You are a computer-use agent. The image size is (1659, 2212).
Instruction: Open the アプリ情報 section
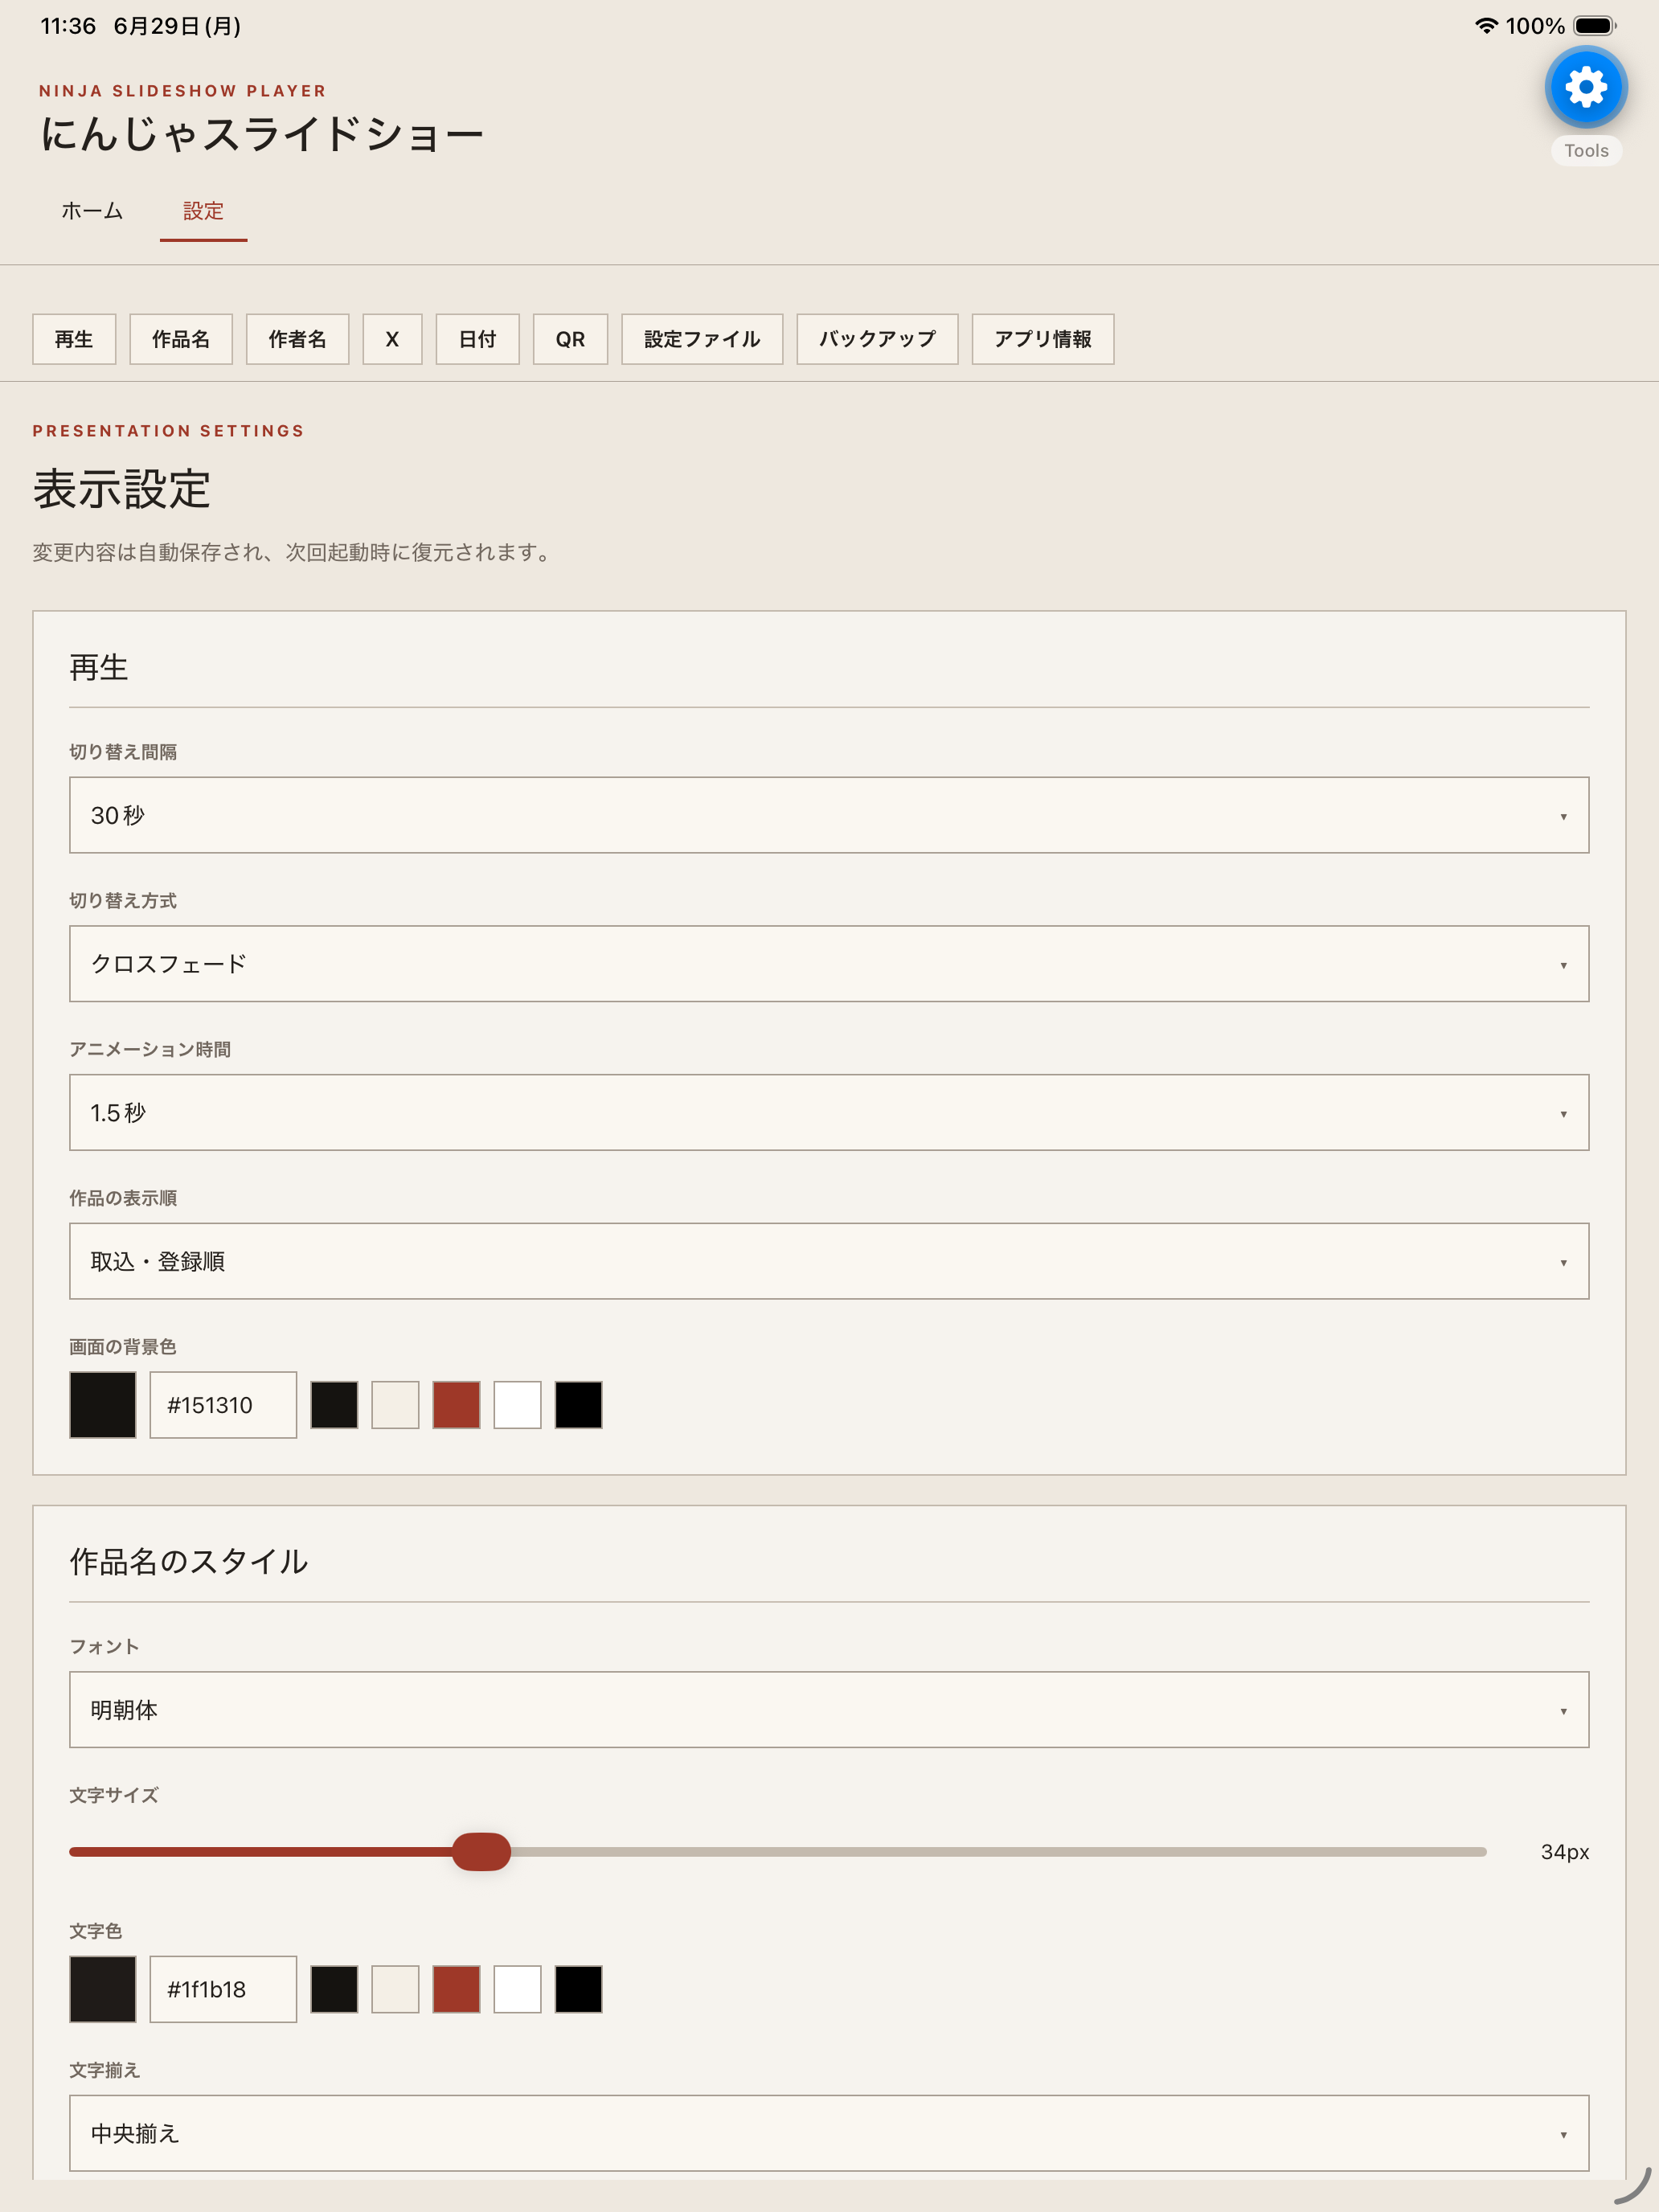tap(1043, 339)
